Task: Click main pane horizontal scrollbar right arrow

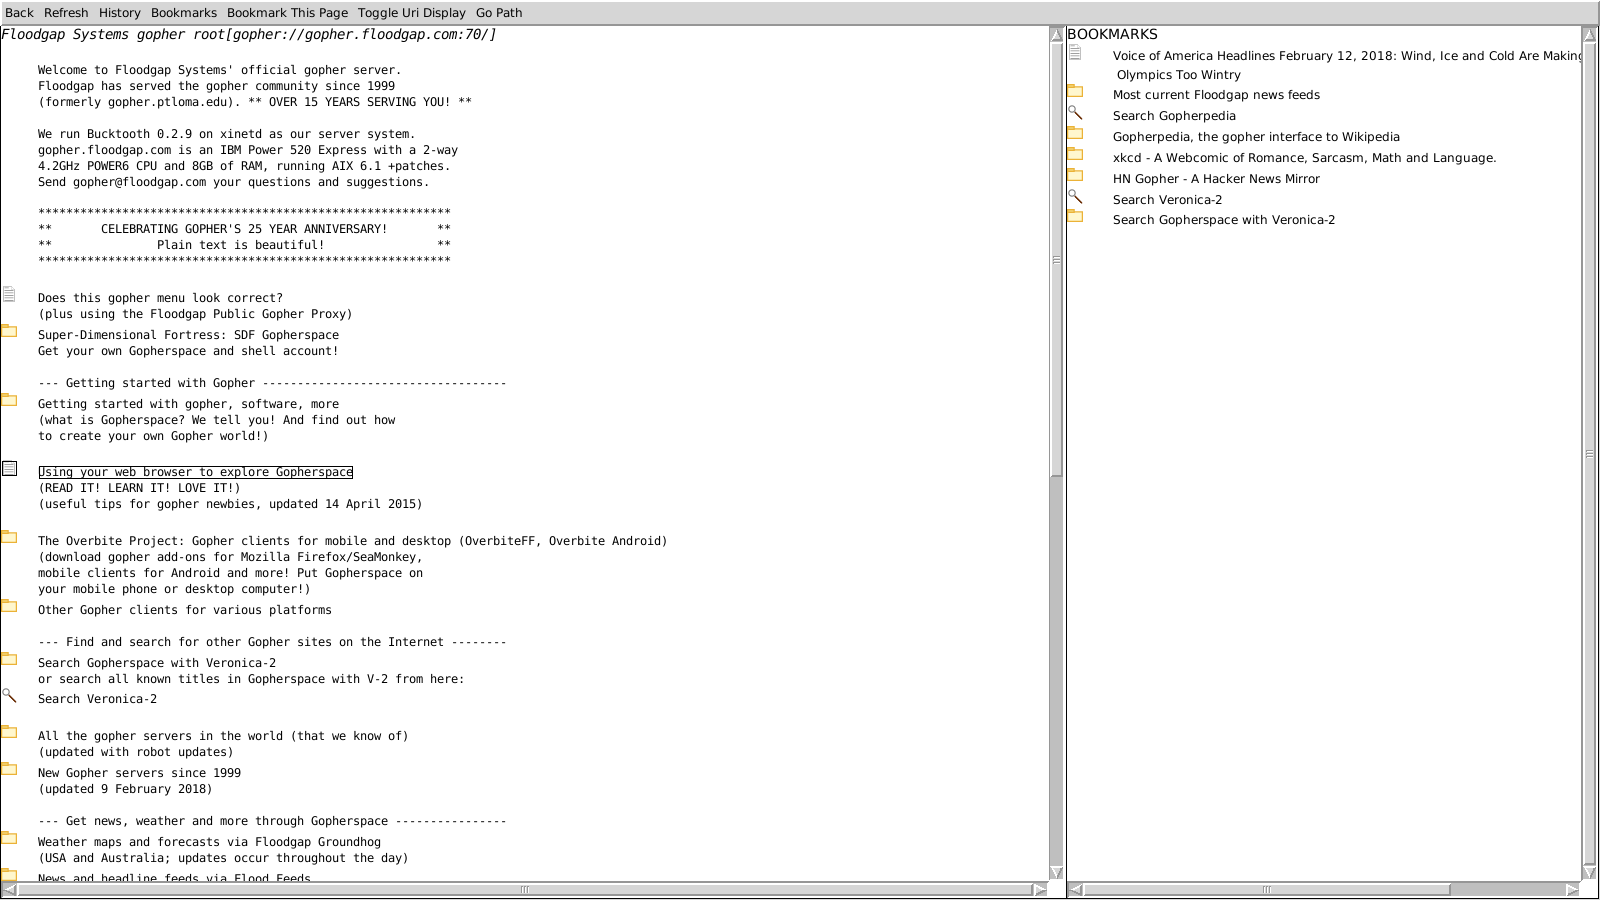Action: coord(1040,889)
